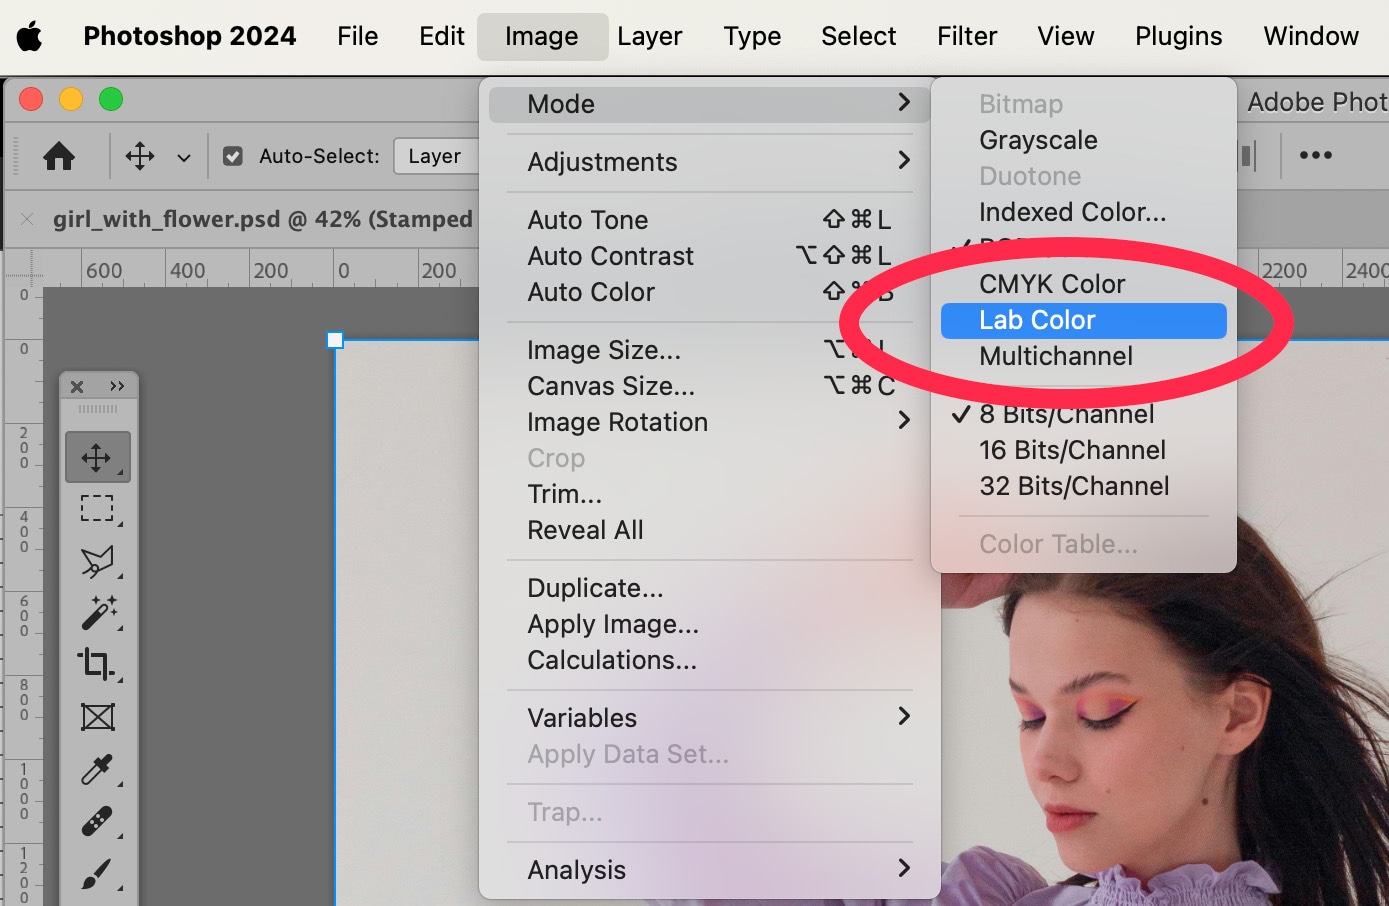Screen dimensions: 1389x906
Task: Expand the toolbox using double-arrow icon
Action: (x=117, y=386)
